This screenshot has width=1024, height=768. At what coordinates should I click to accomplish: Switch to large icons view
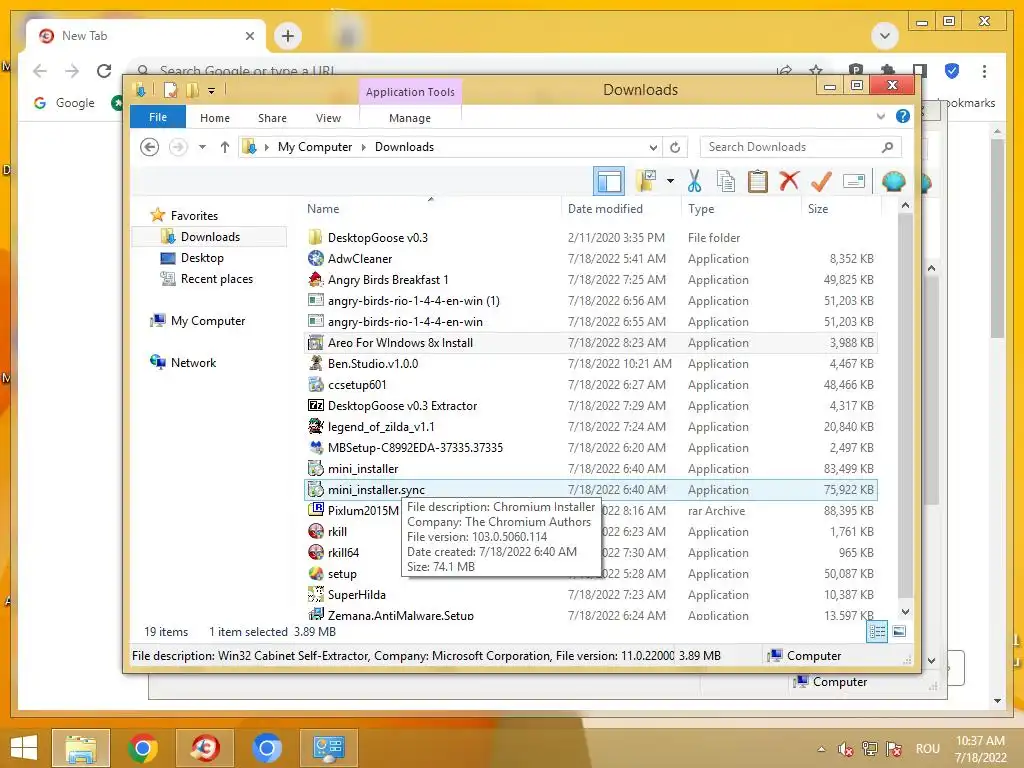click(899, 632)
